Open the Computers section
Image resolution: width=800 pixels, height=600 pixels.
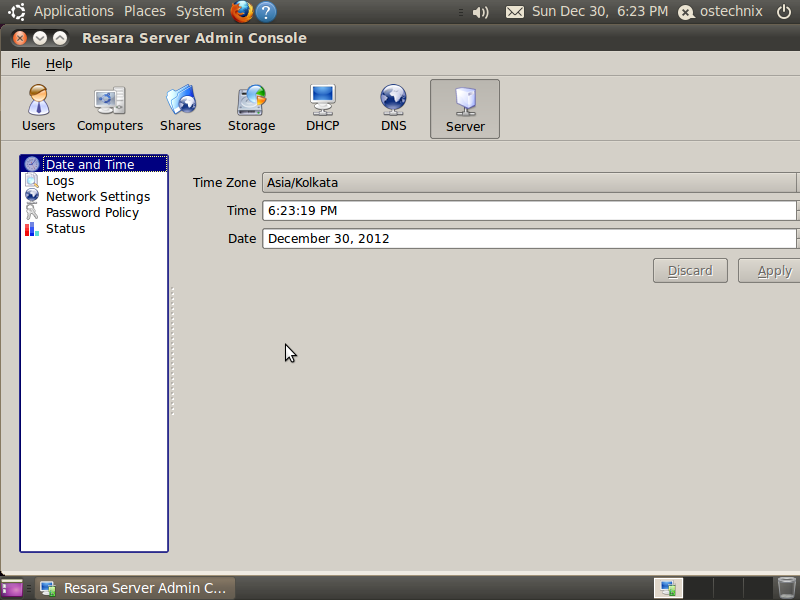(110, 109)
